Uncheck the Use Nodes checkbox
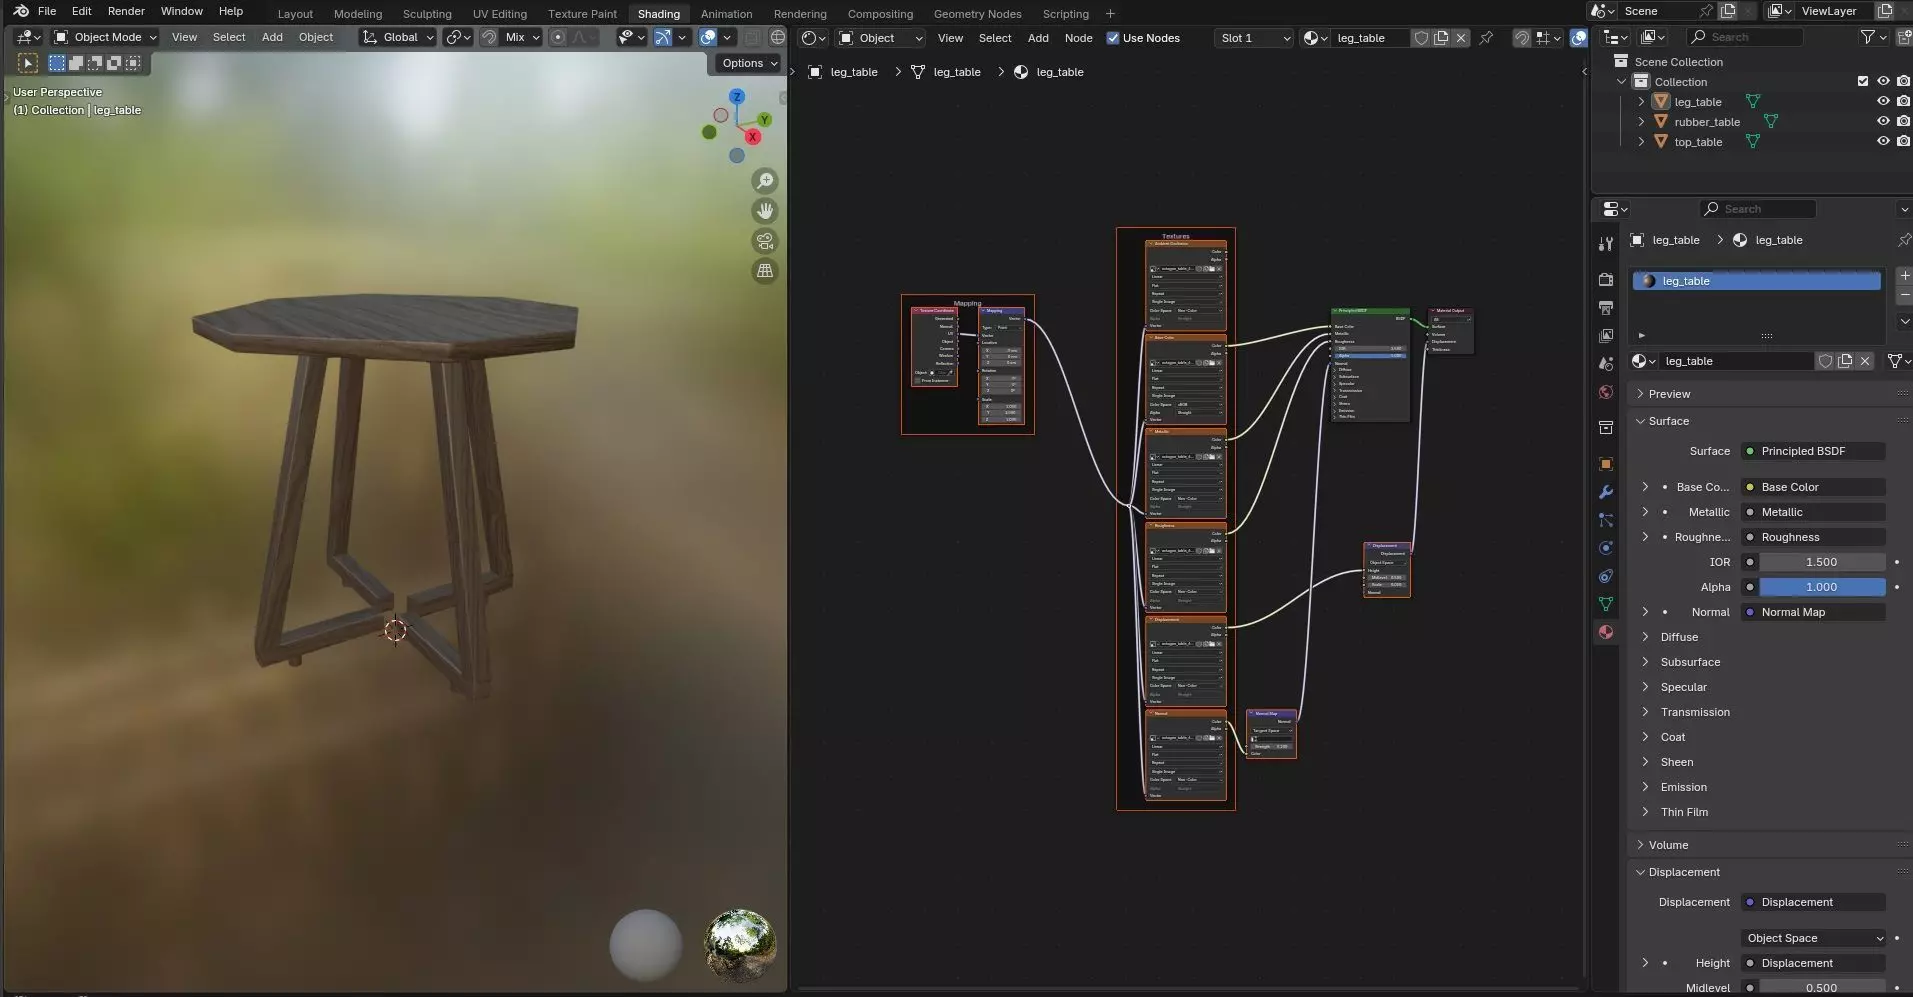Image resolution: width=1913 pixels, height=997 pixels. [x=1113, y=38]
